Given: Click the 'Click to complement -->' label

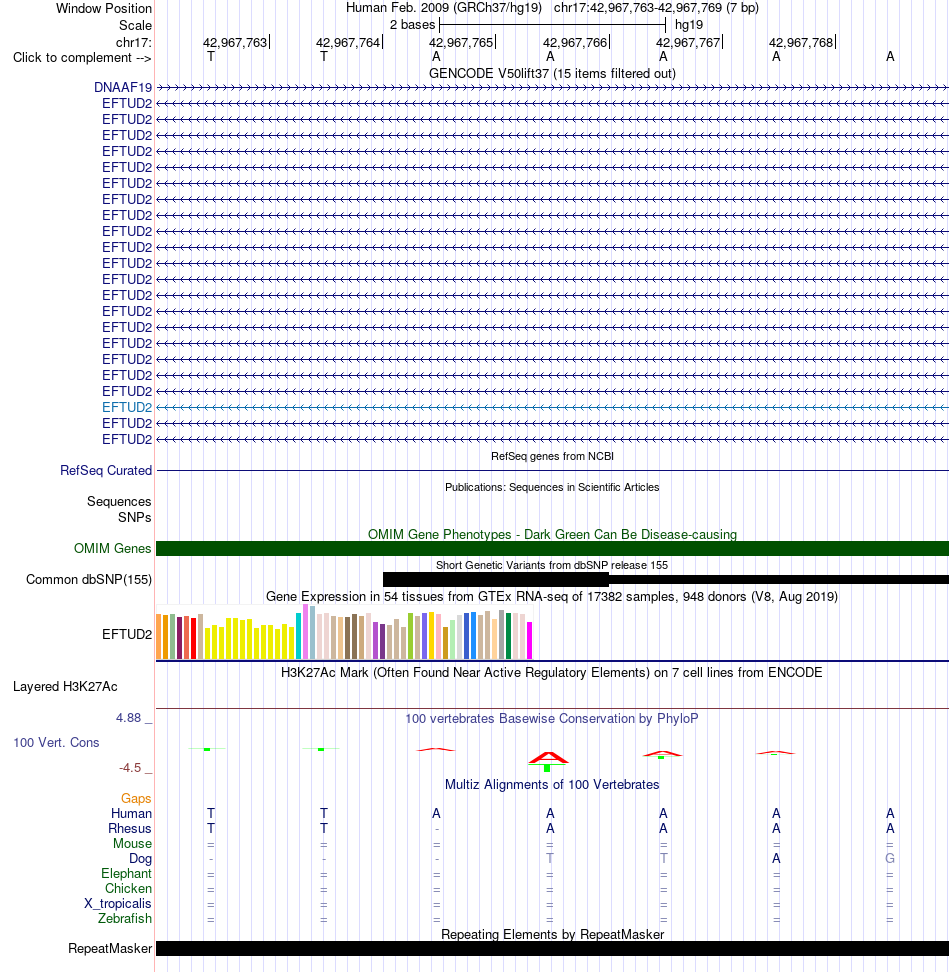Looking at the screenshot, I should click(82, 58).
